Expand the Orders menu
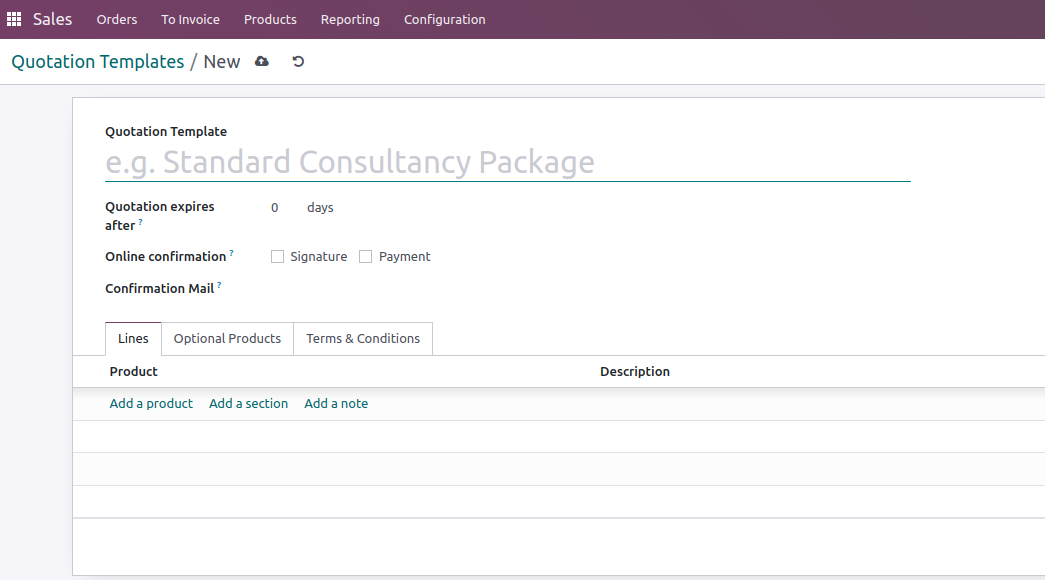The width and height of the screenshot is (1045, 580). pos(117,19)
